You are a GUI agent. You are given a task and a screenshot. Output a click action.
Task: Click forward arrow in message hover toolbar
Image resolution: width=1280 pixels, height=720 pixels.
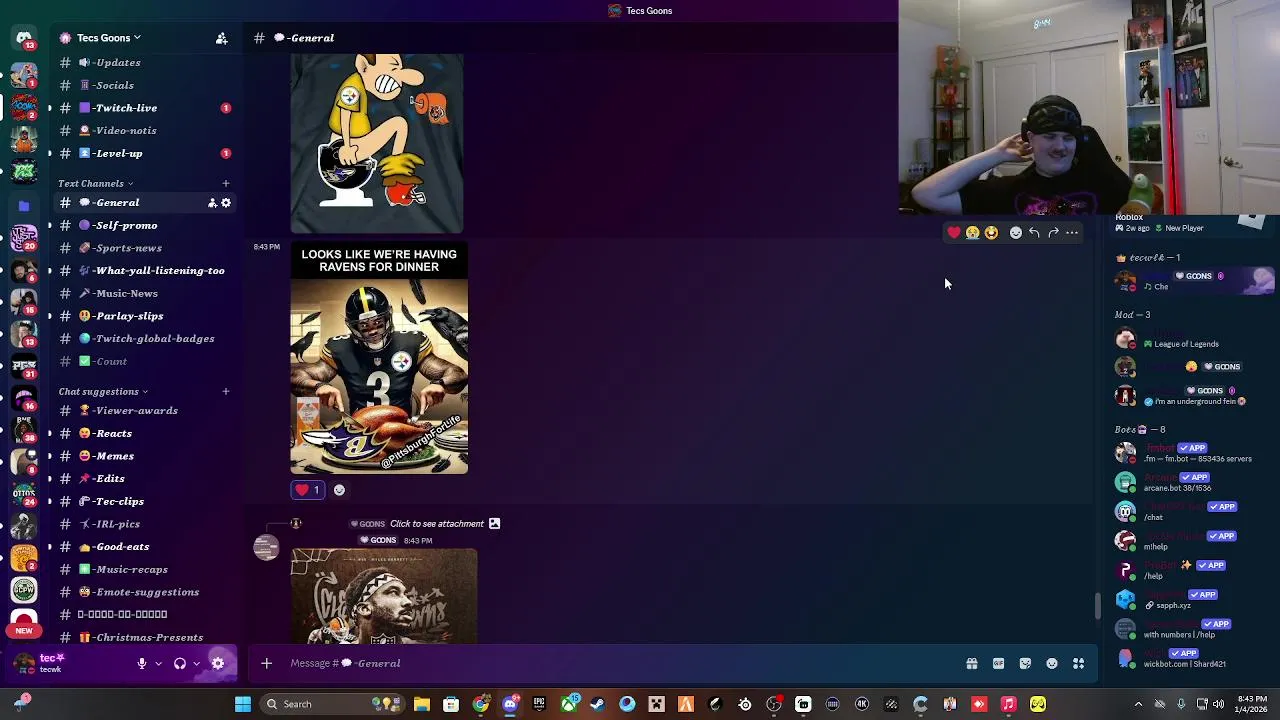tap(1053, 233)
